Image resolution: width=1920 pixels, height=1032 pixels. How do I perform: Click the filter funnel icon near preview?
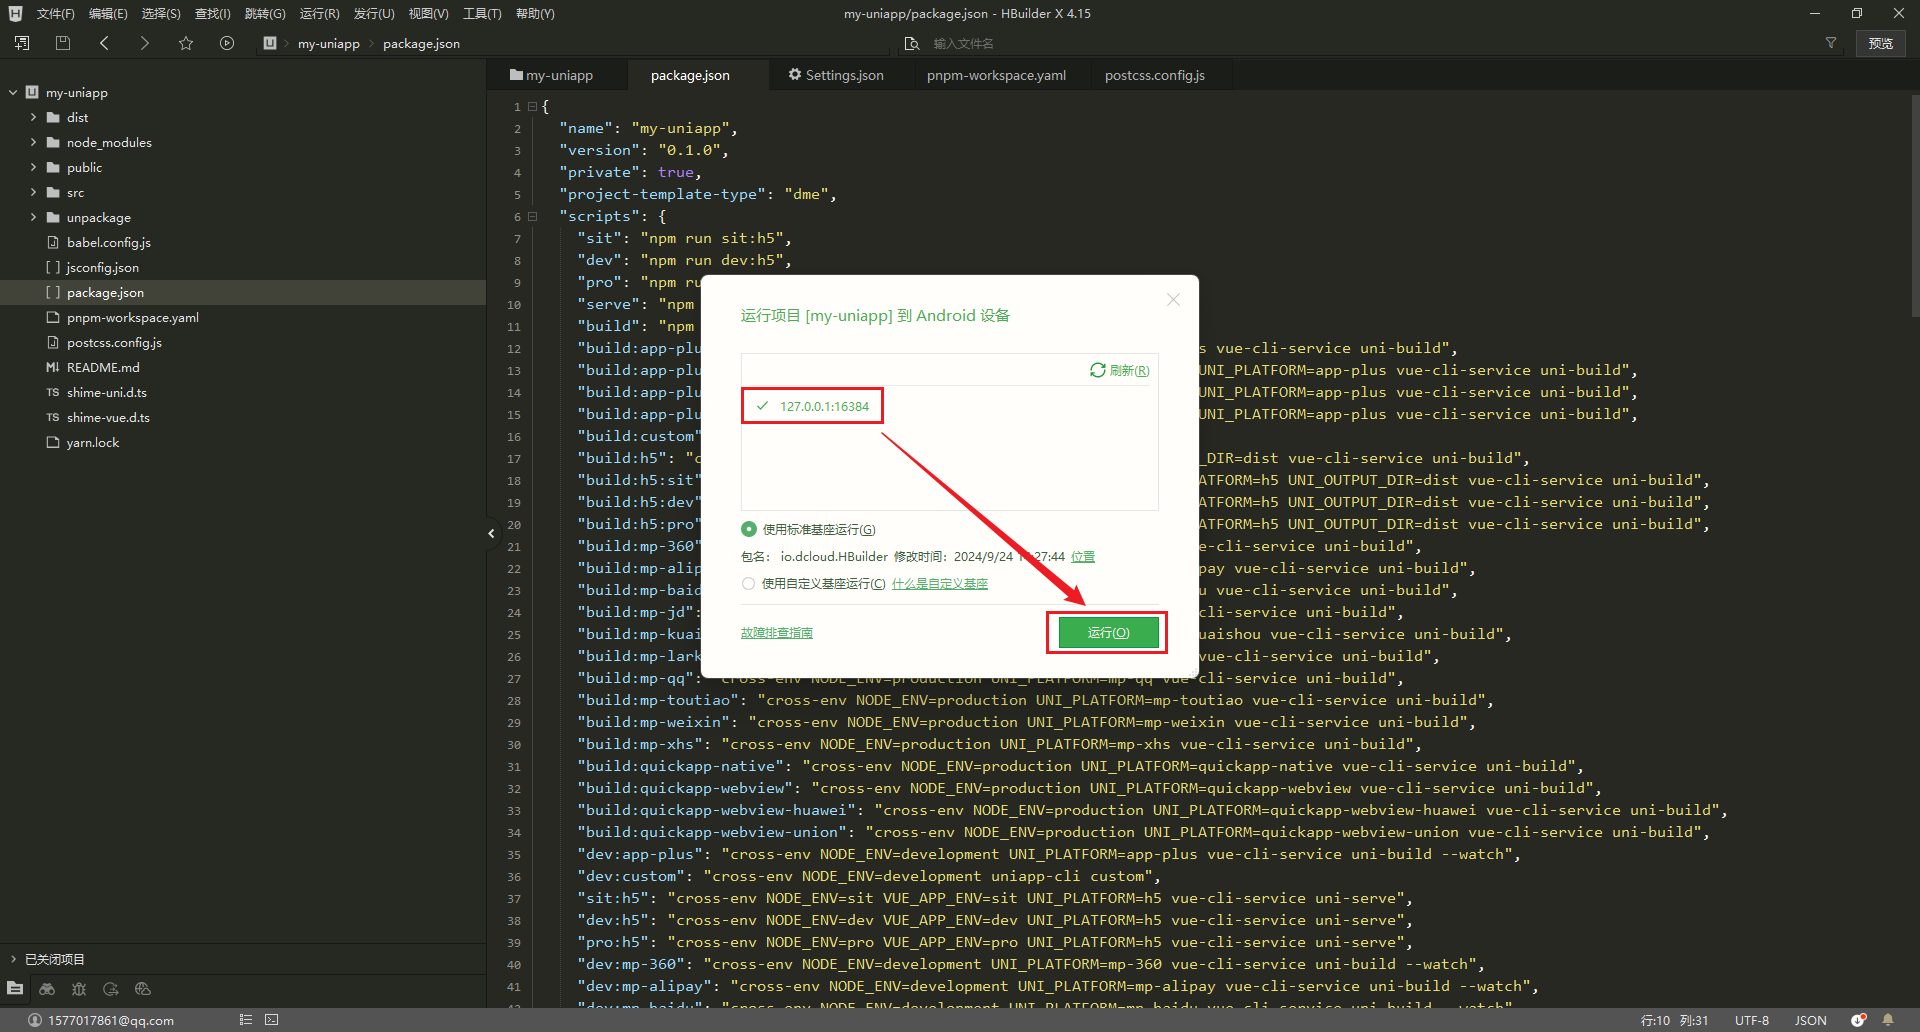click(1831, 43)
